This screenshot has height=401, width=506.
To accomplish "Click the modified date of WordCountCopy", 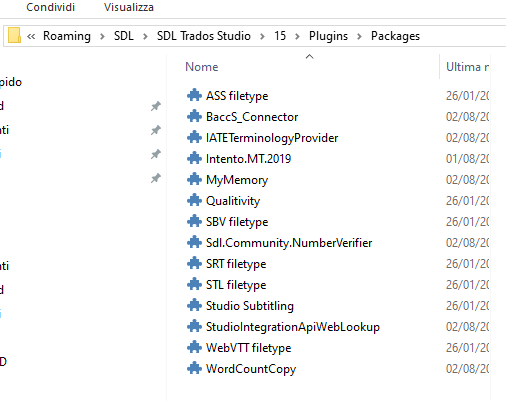I will pos(467,369).
